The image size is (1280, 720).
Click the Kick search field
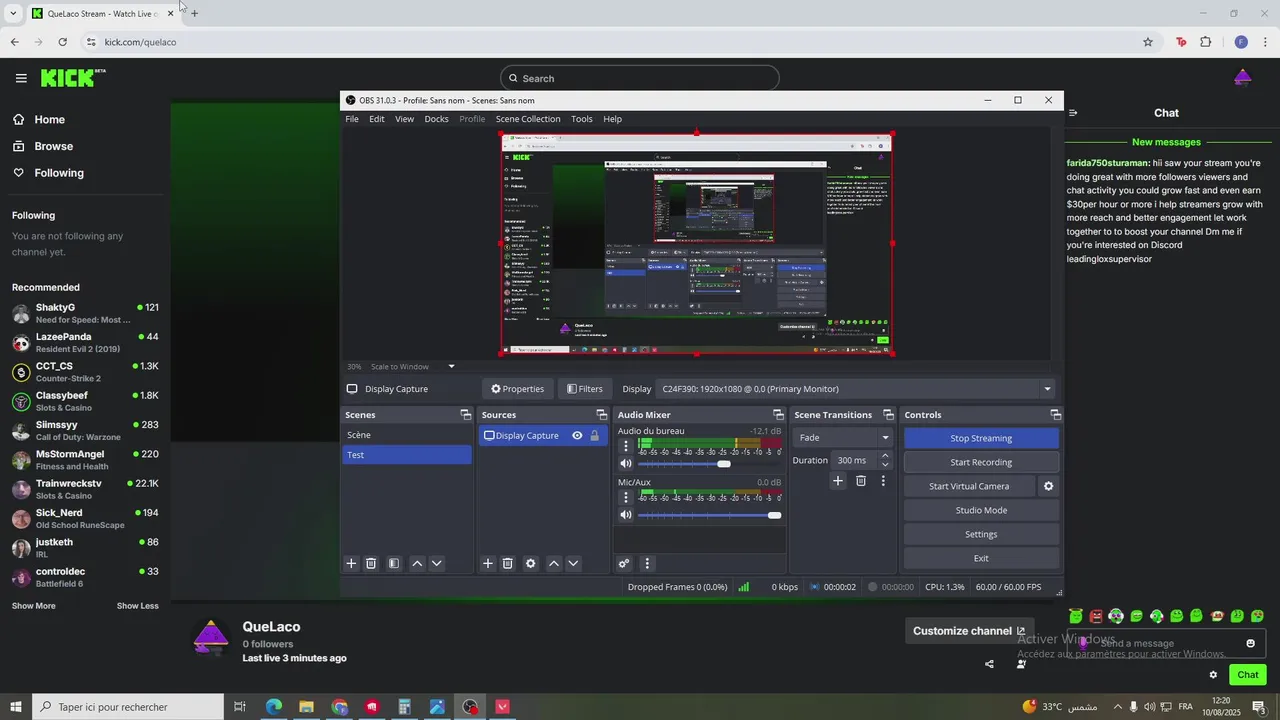[640, 78]
